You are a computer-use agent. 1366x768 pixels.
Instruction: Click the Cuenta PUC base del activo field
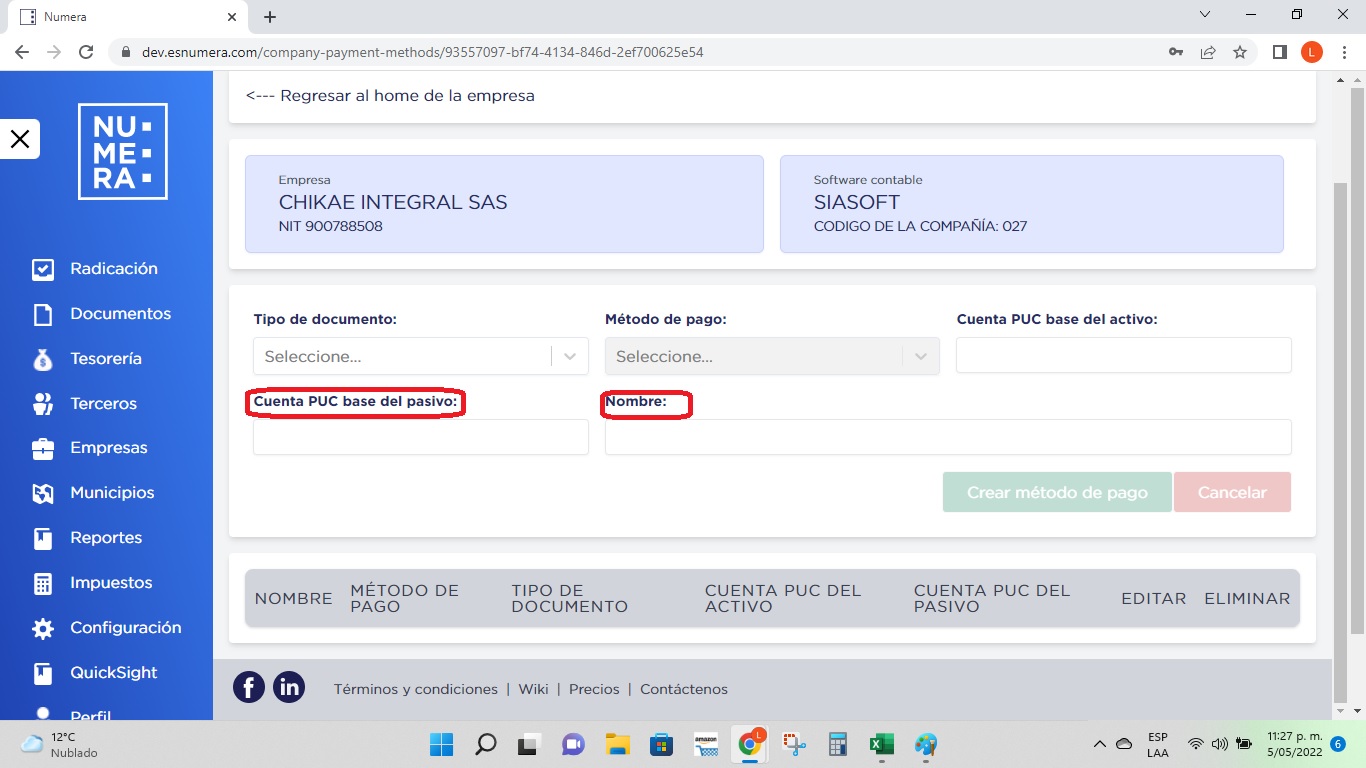[1123, 355]
